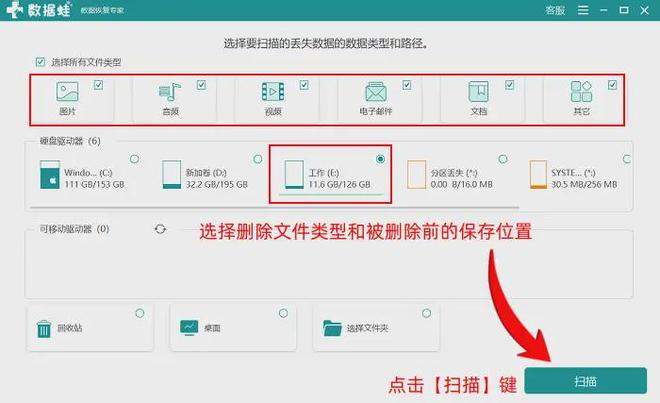Viewport: 660px width, 403px height.
Task: Click the horizontal scrollbar under hard drives
Action: point(275,207)
